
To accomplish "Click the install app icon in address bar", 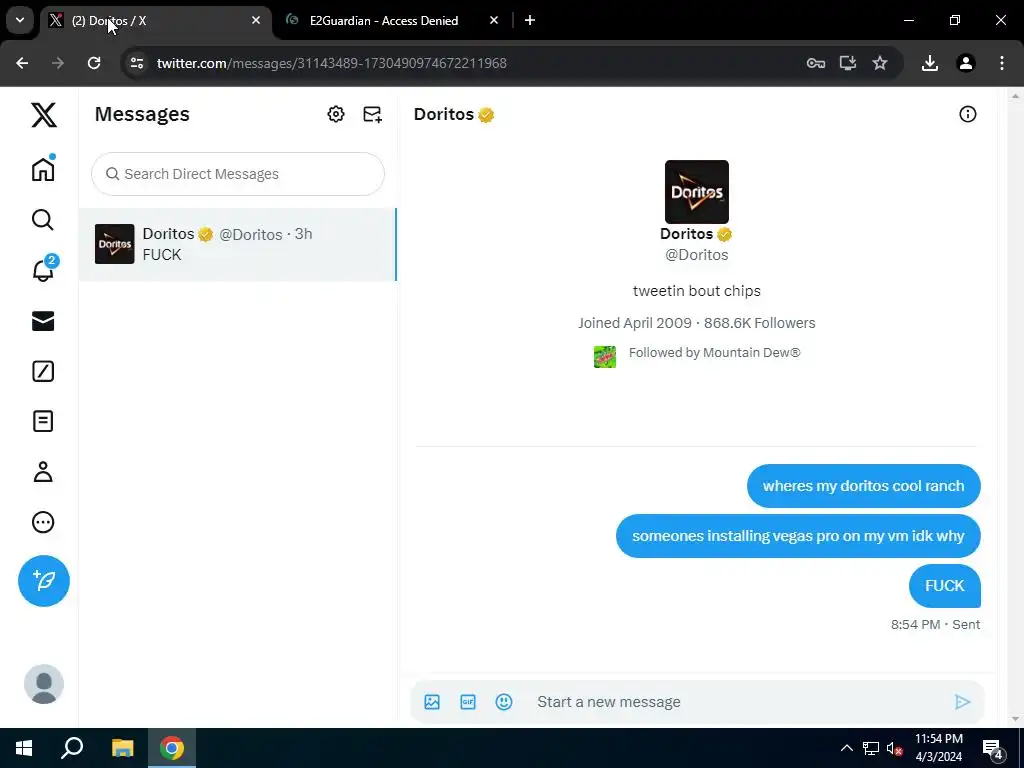I will pos(848,63).
